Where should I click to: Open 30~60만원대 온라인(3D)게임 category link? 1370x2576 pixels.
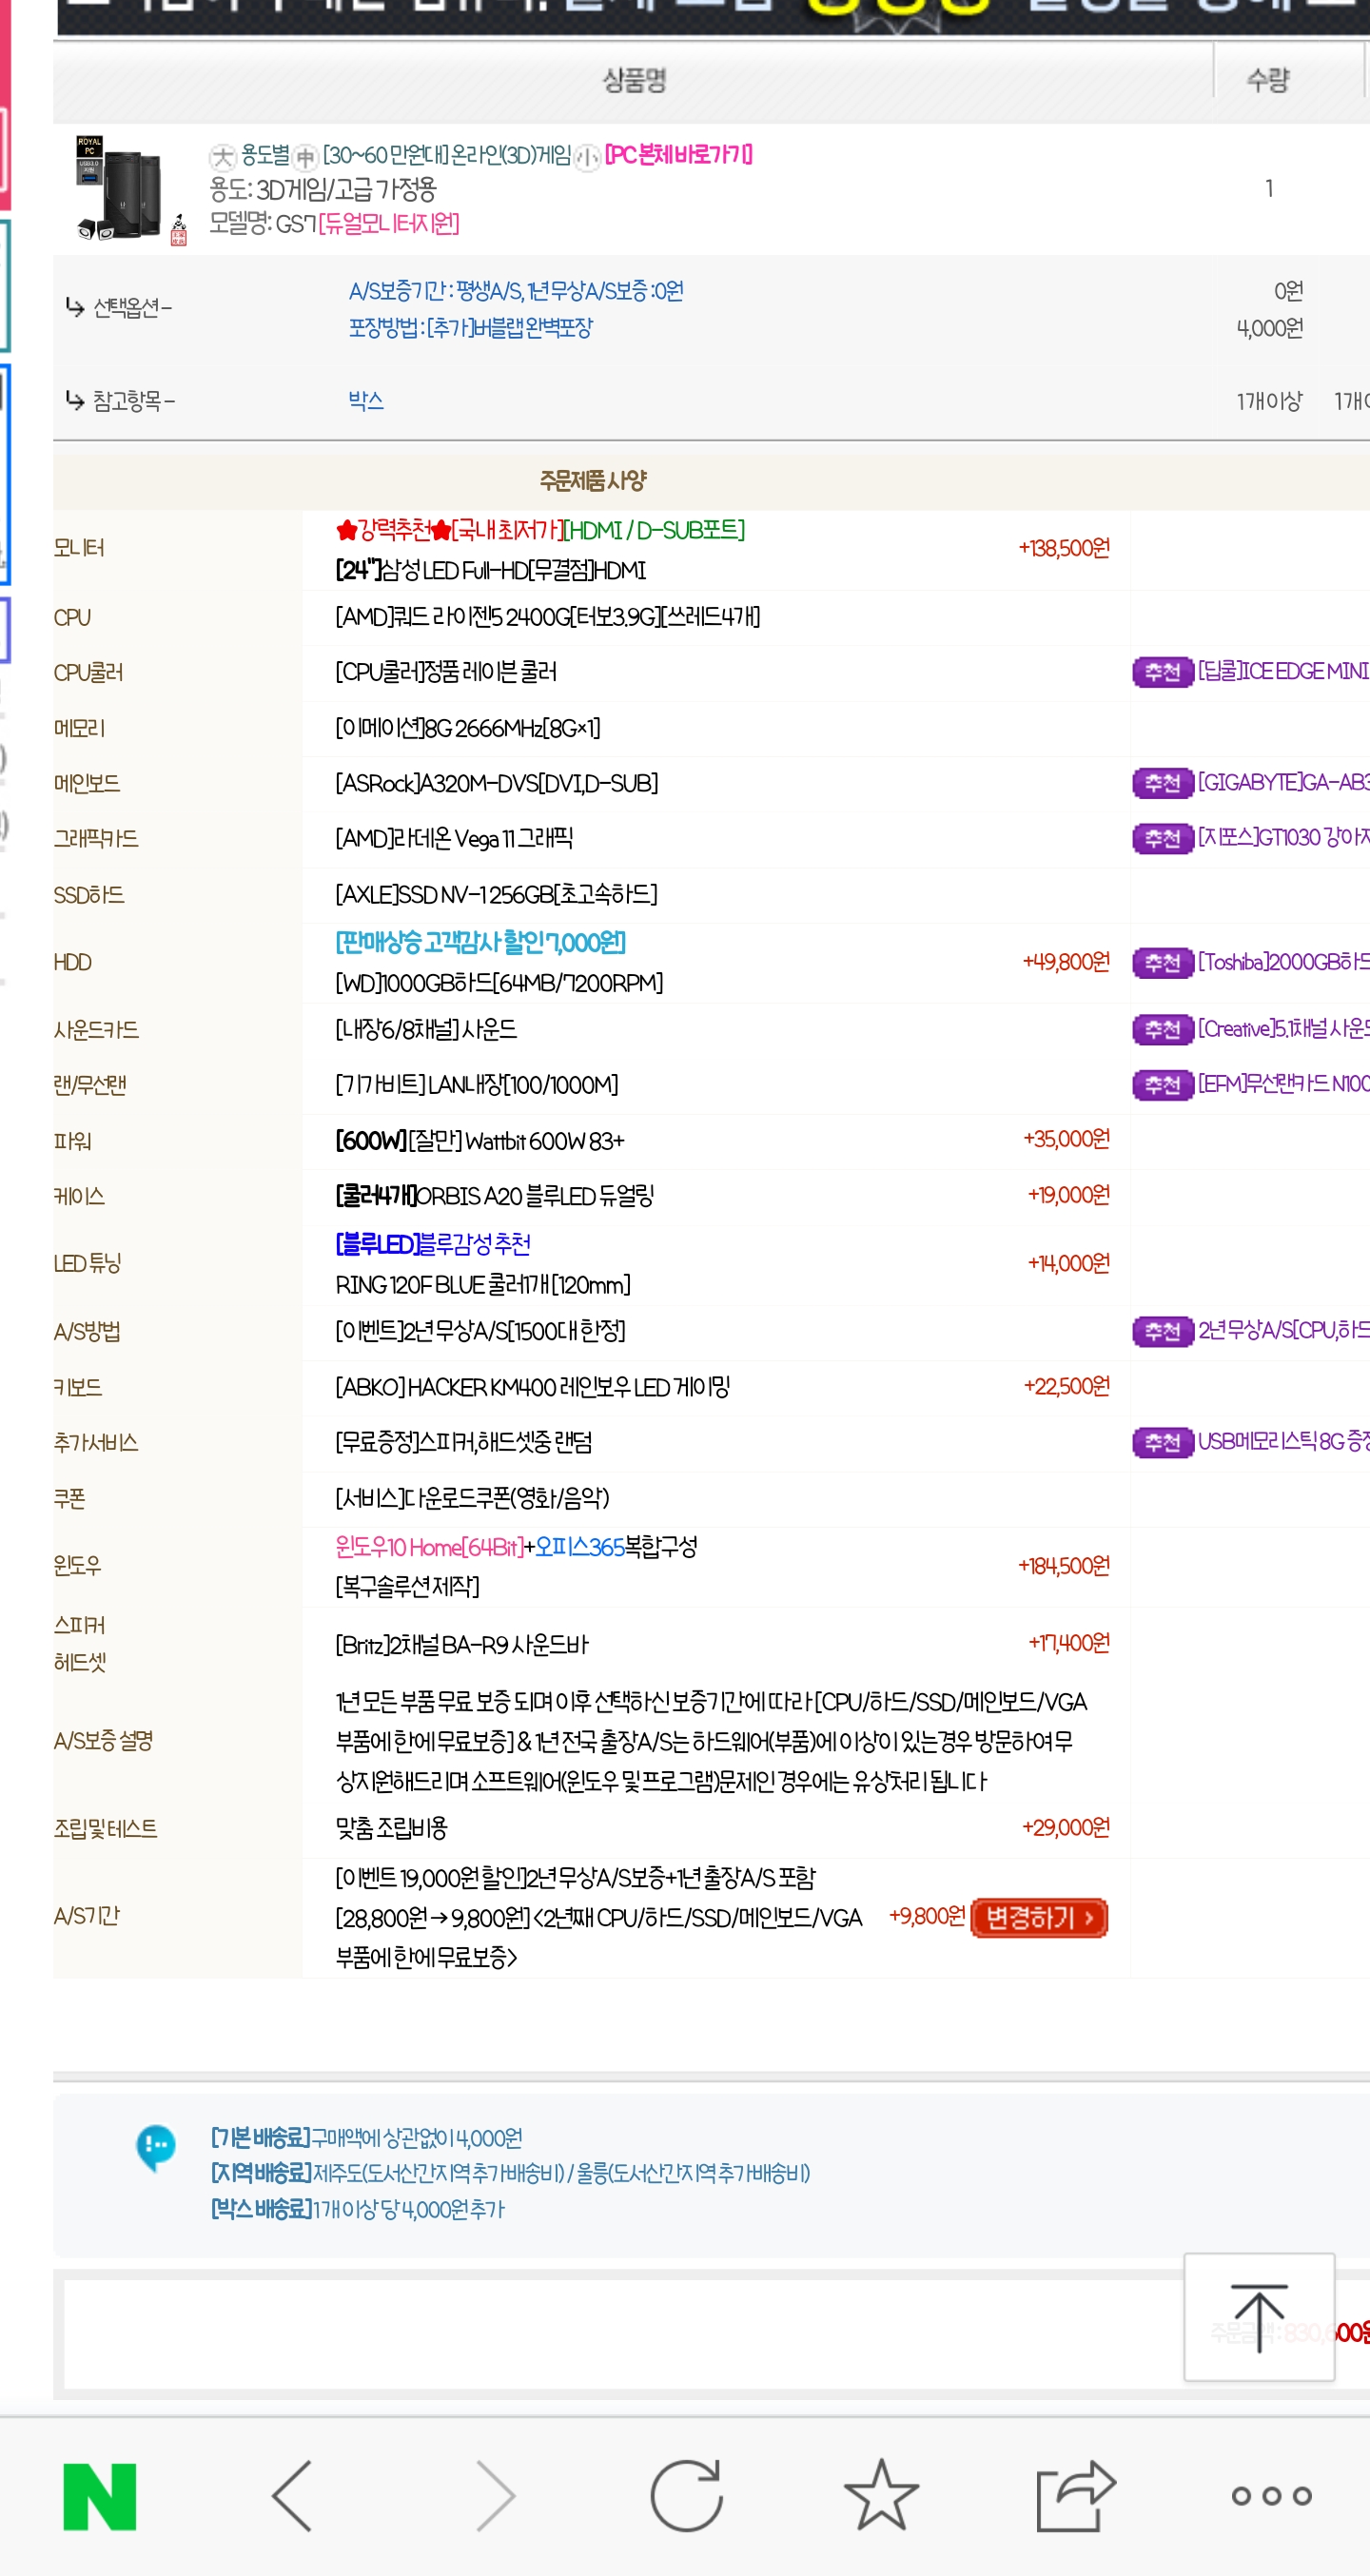click(446, 155)
